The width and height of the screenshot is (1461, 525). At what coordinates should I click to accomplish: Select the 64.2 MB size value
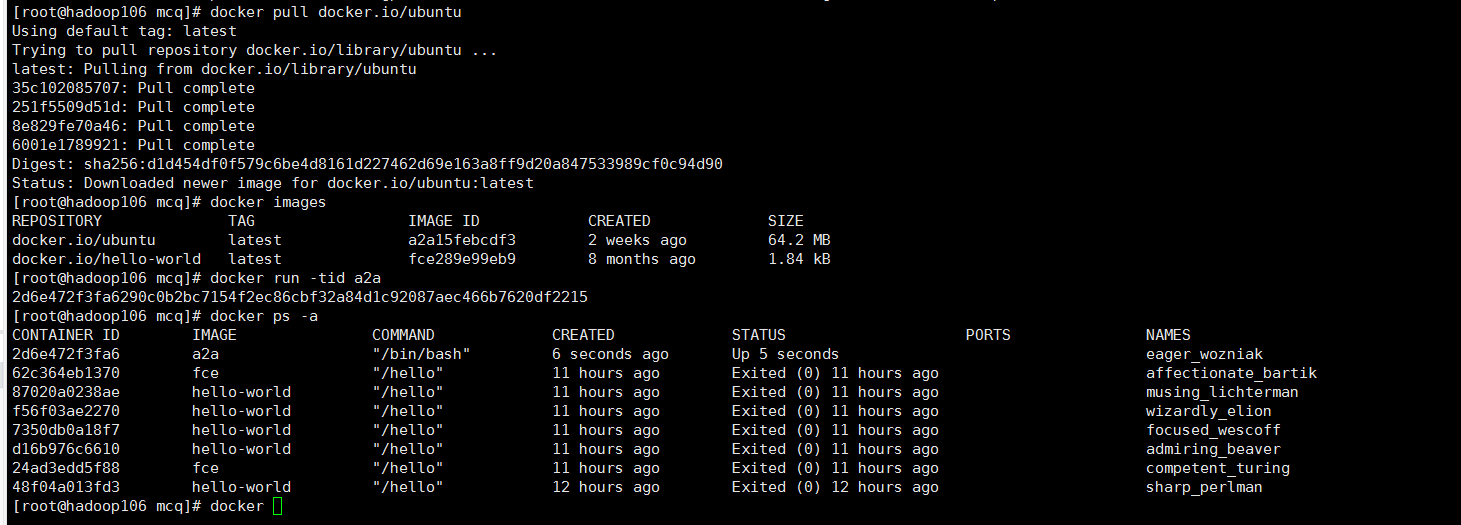(799, 240)
